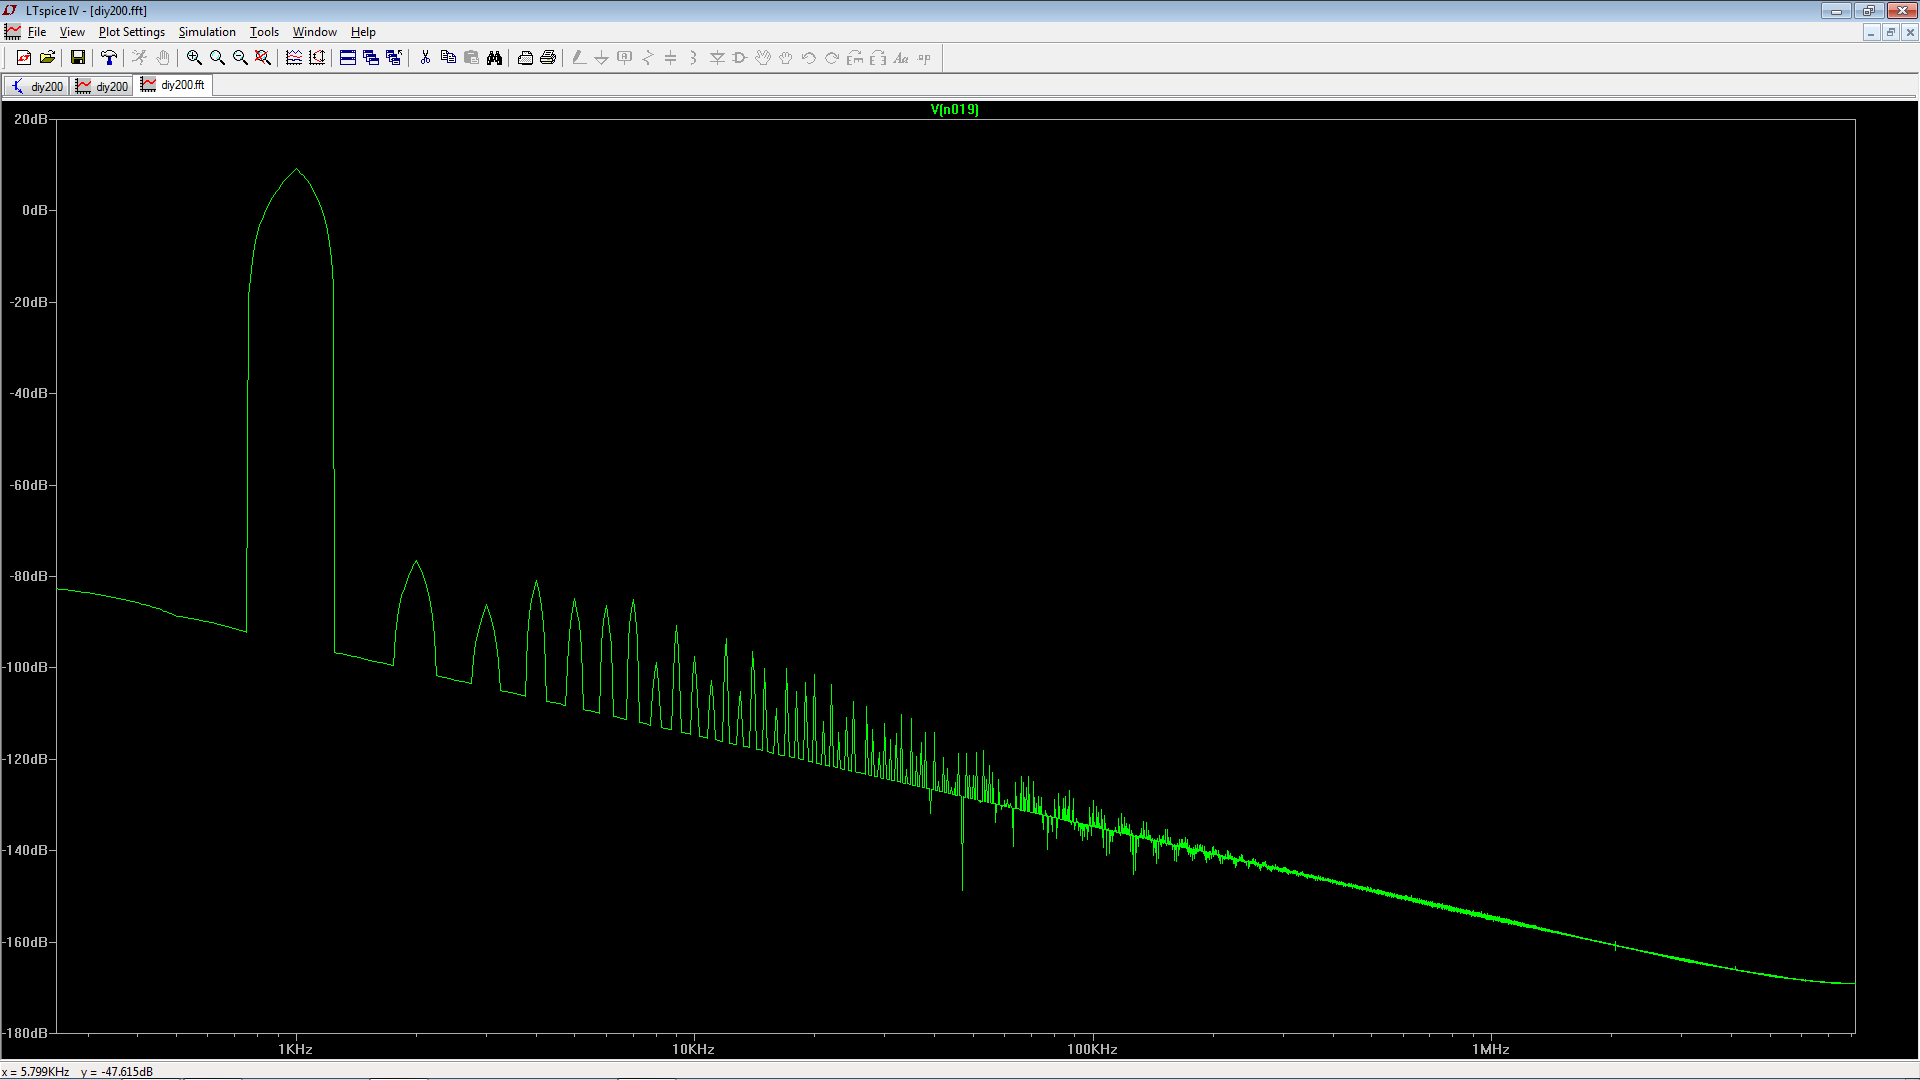Zoom out with the minus magnifier
This screenshot has height=1080, width=1920.
point(240,58)
